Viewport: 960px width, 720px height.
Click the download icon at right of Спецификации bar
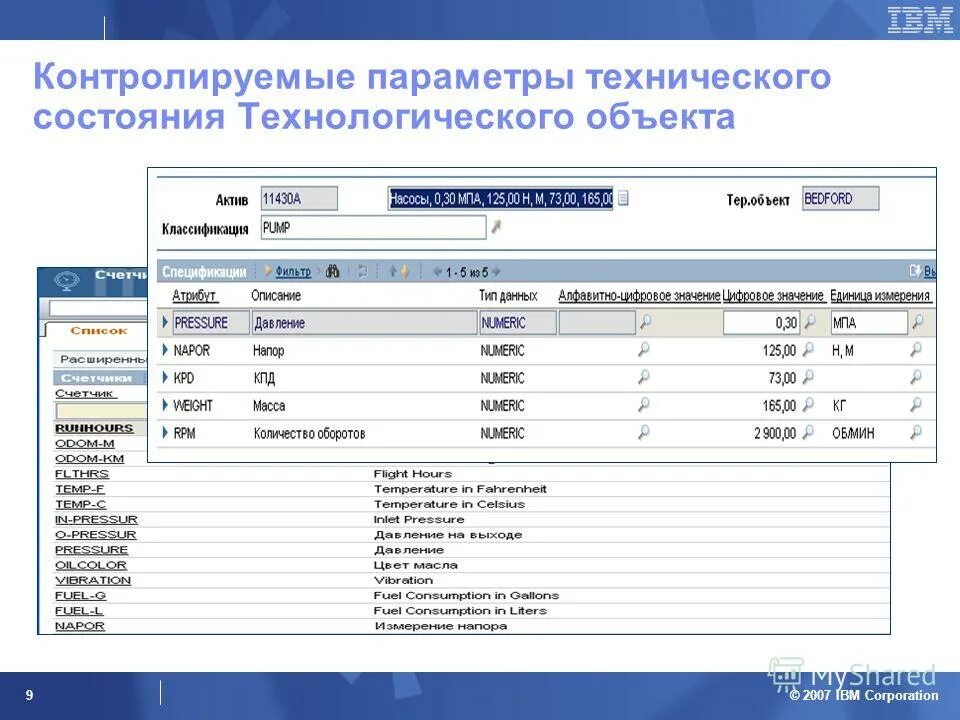tap(915, 271)
